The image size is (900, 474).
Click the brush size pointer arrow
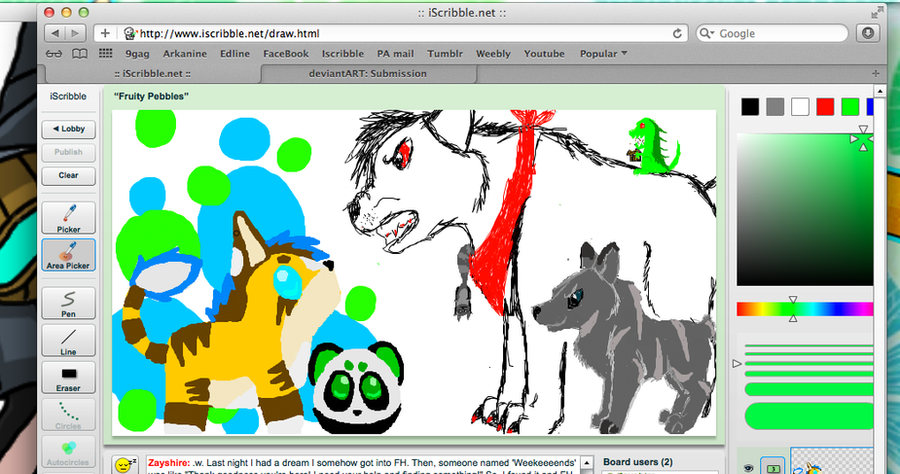coord(738,363)
